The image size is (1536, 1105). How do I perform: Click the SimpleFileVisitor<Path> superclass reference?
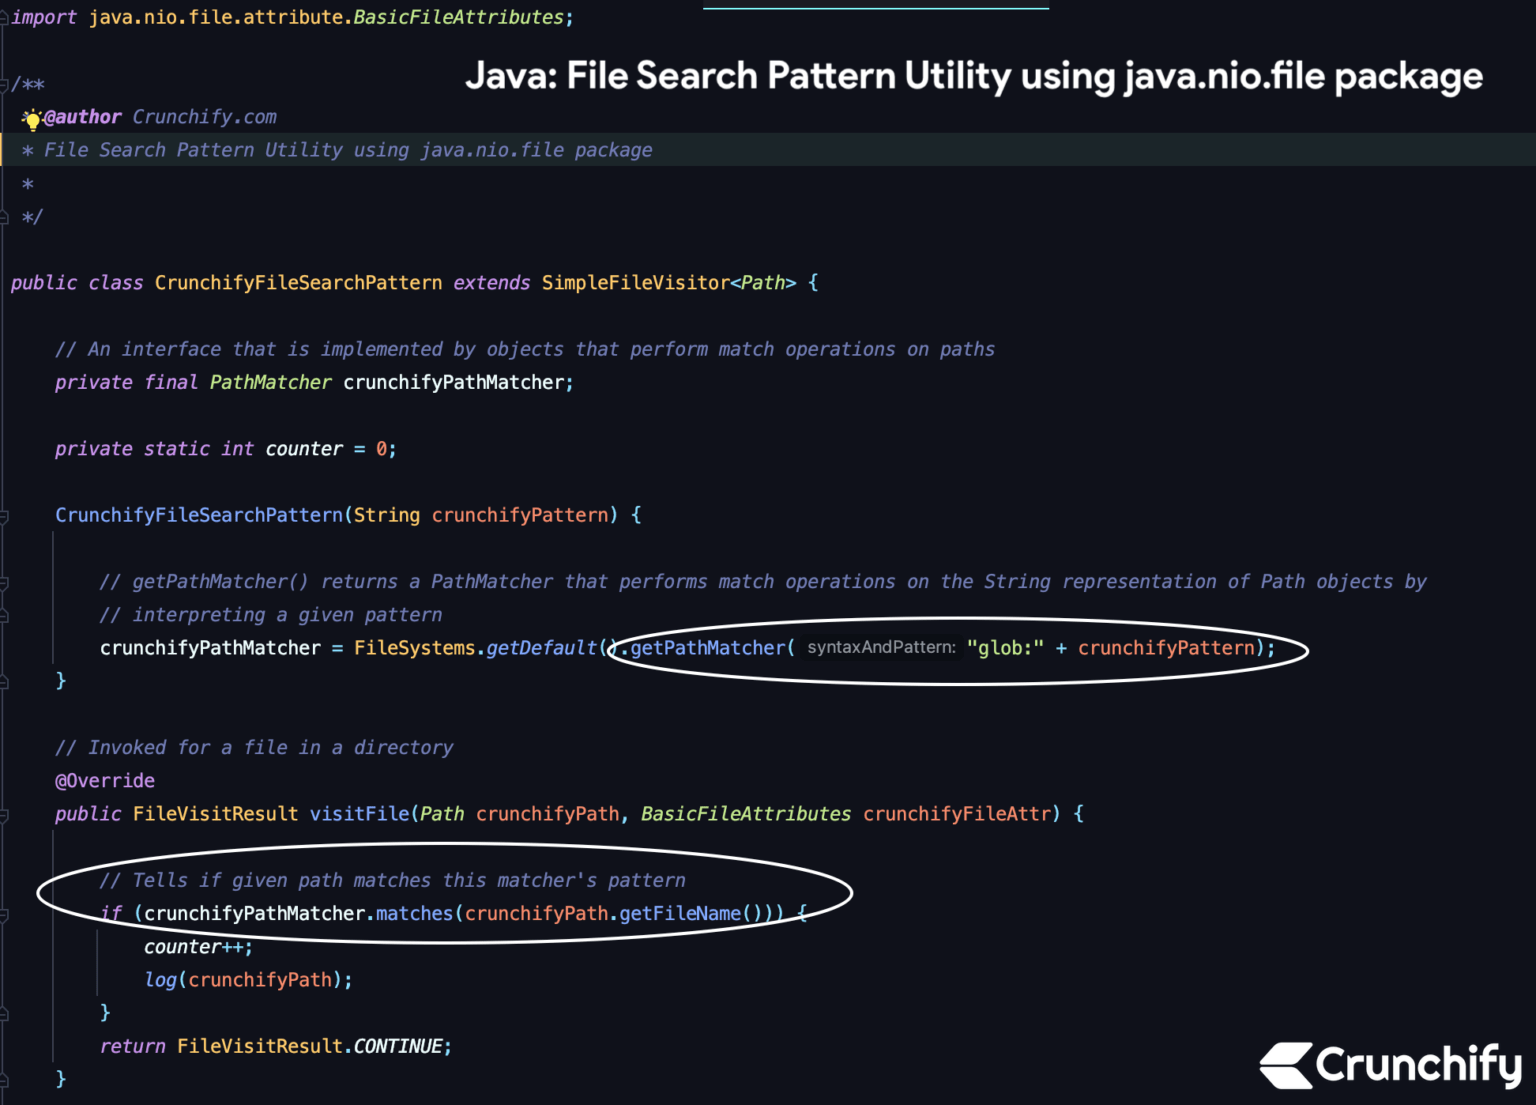(x=667, y=282)
